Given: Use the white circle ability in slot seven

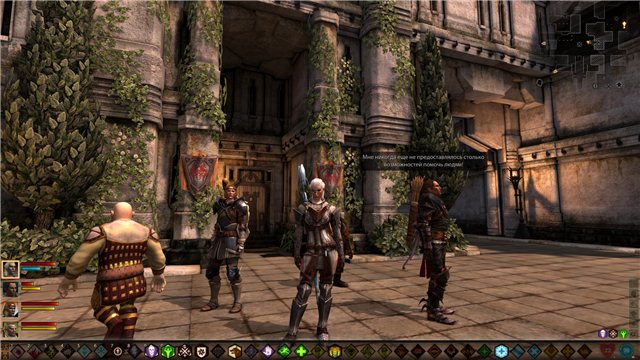Looking at the screenshot, I should click(118, 351).
